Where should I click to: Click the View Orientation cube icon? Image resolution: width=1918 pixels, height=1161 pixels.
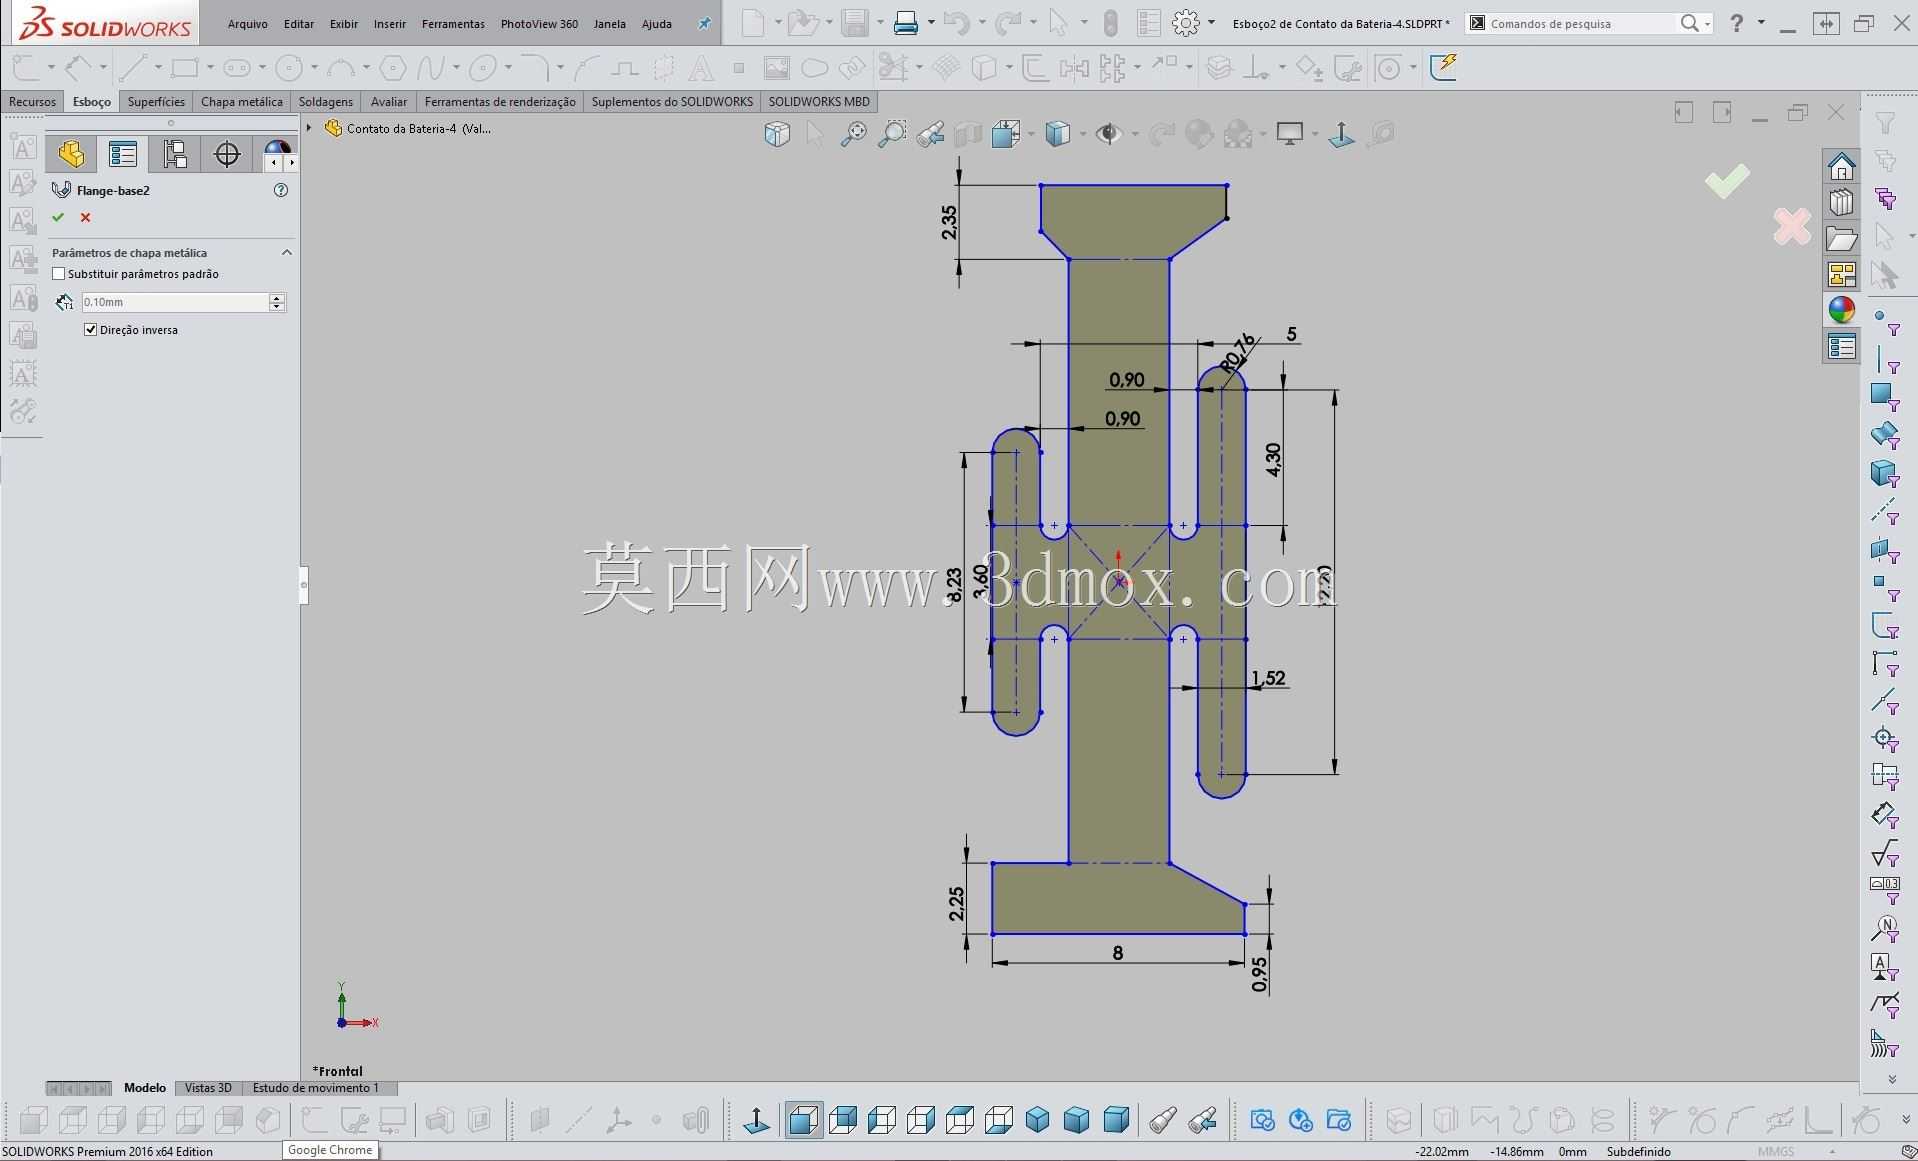pyautogui.click(x=777, y=133)
